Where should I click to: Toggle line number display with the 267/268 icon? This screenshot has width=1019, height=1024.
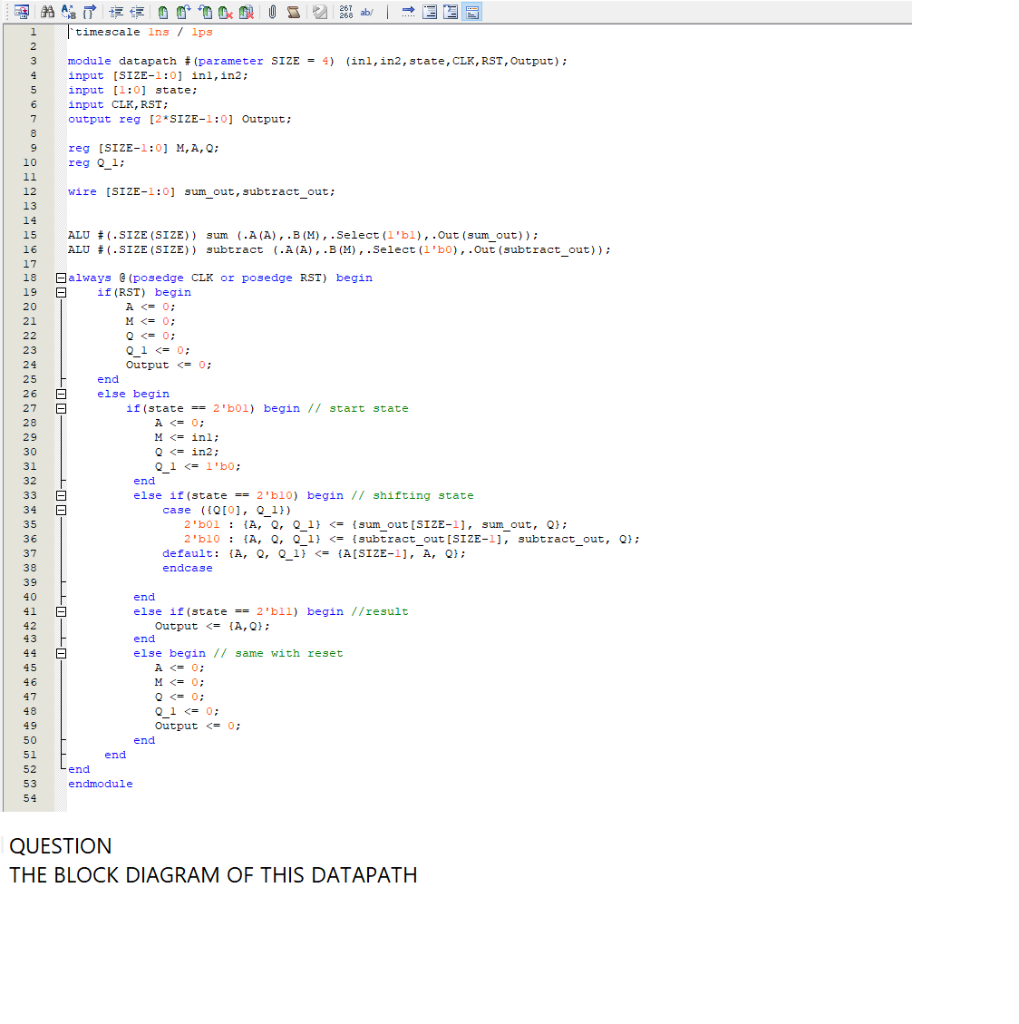[x=345, y=11]
